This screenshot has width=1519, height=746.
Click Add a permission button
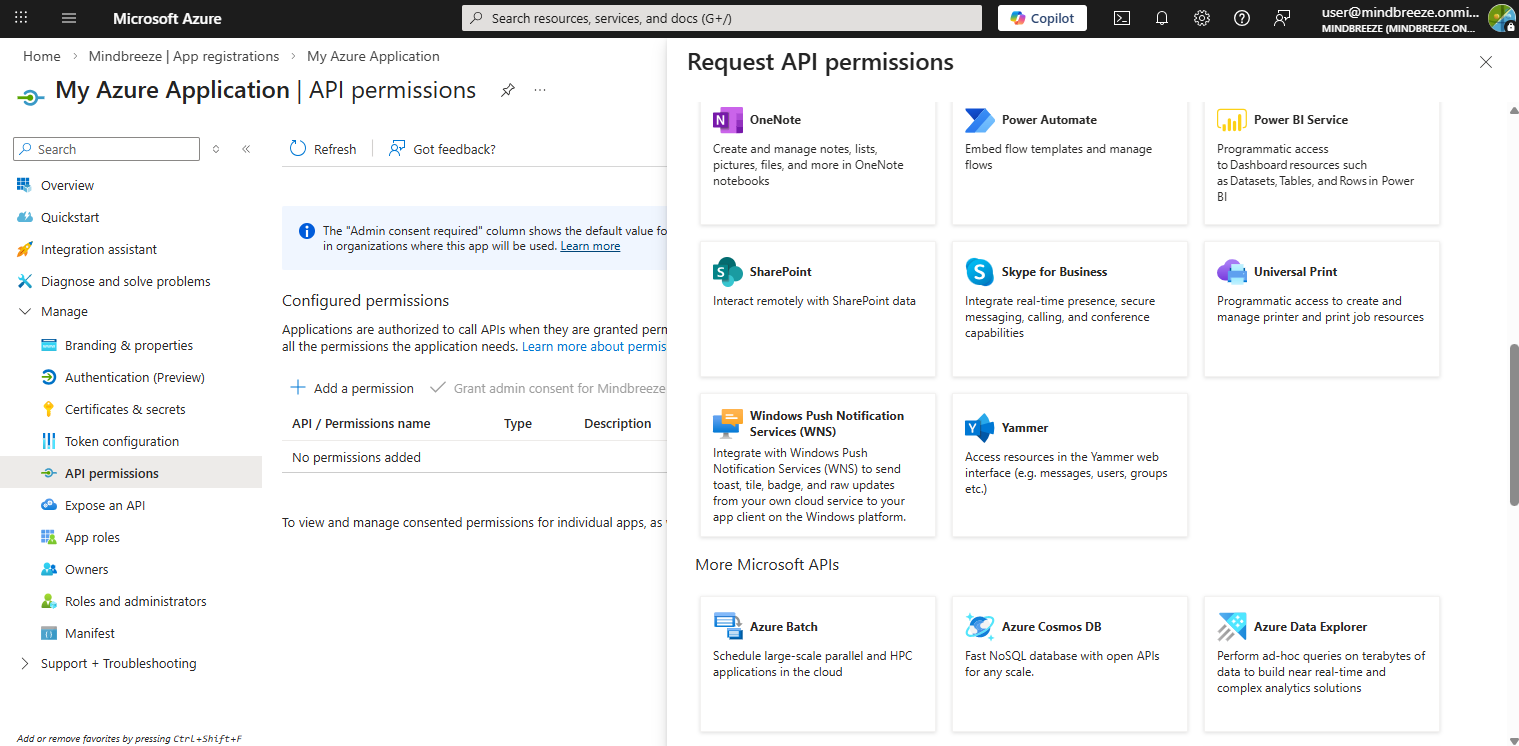click(x=352, y=388)
